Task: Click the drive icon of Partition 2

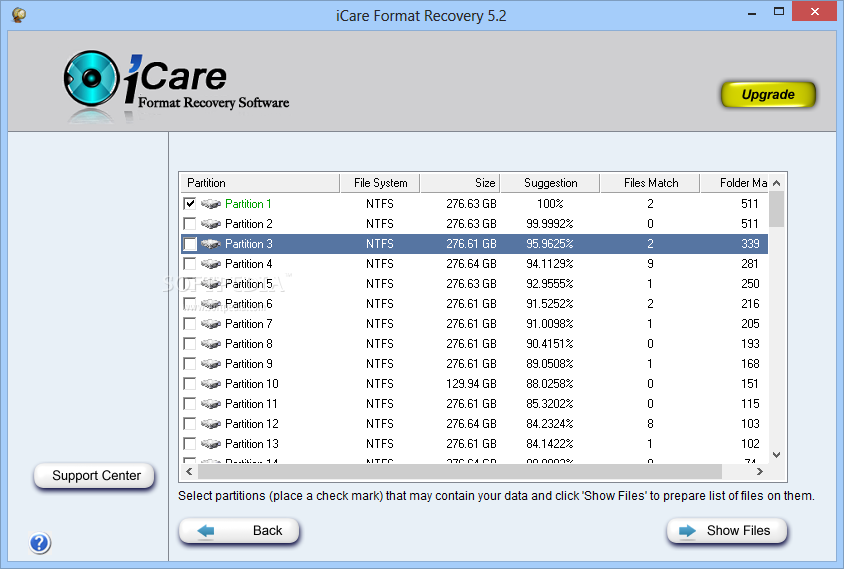Action: coord(211,224)
